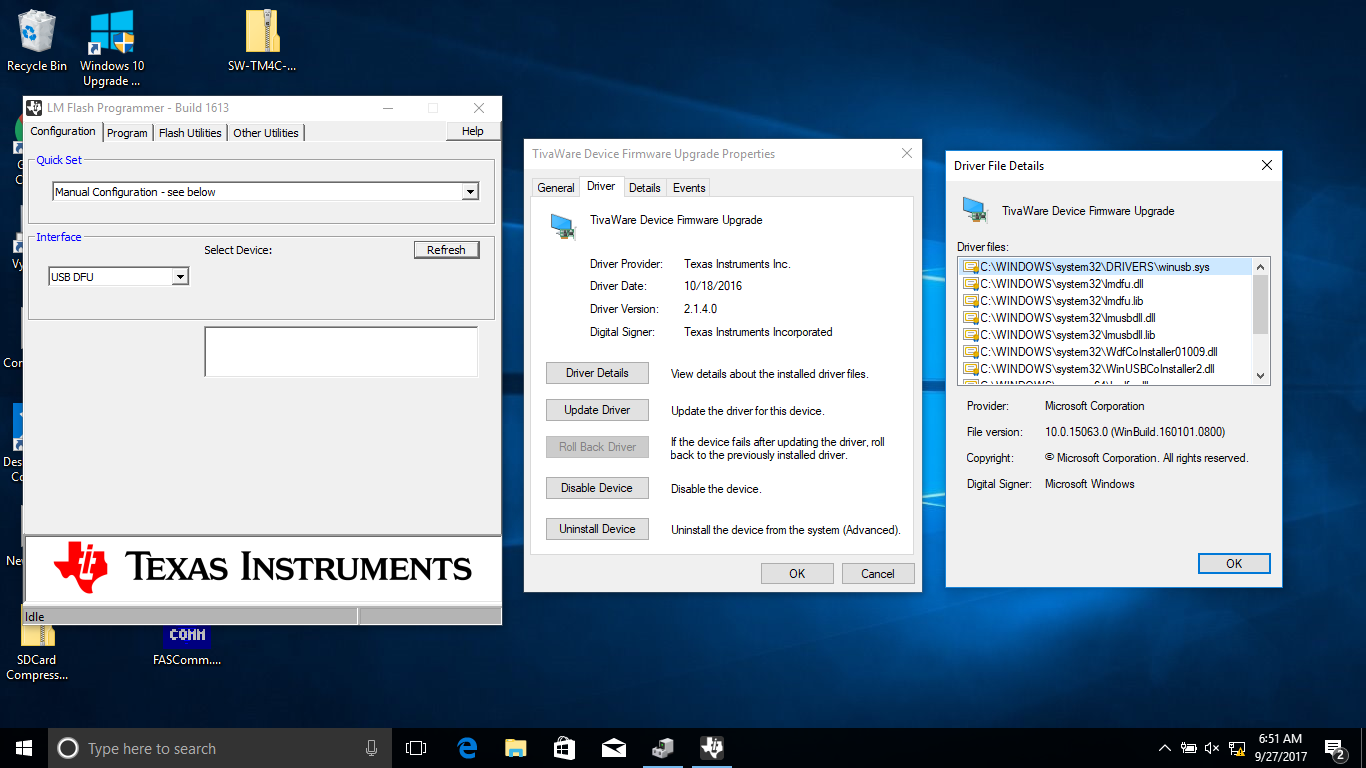Click the microphone icon in taskbar search

point(371,748)
